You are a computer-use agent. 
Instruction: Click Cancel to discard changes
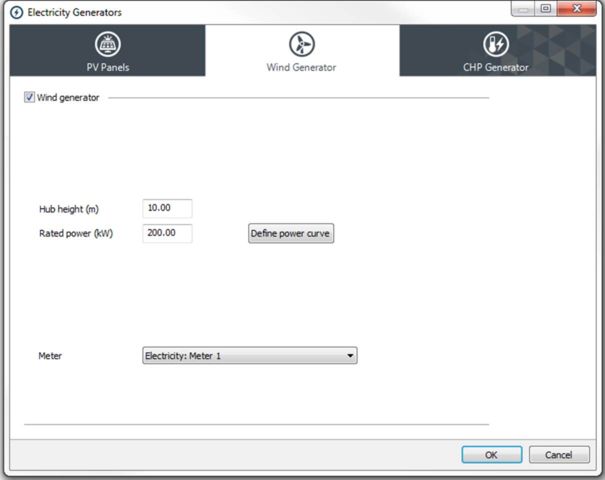[x=559, y=454]
